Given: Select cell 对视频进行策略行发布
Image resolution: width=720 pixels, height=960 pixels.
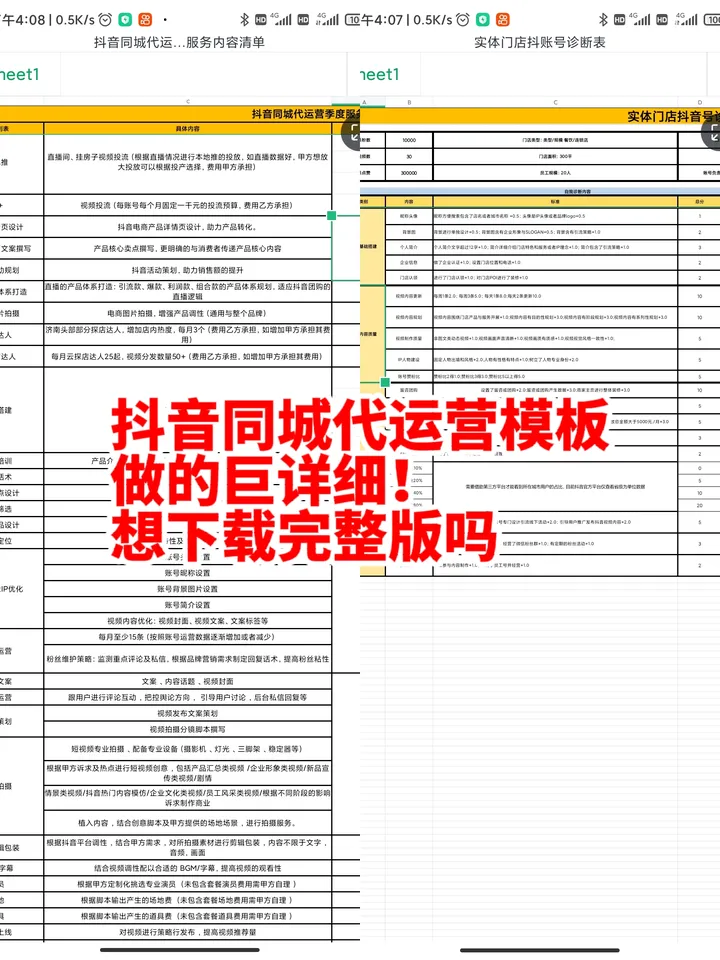Looking at the screenshot, I should (x=187, y=932).
